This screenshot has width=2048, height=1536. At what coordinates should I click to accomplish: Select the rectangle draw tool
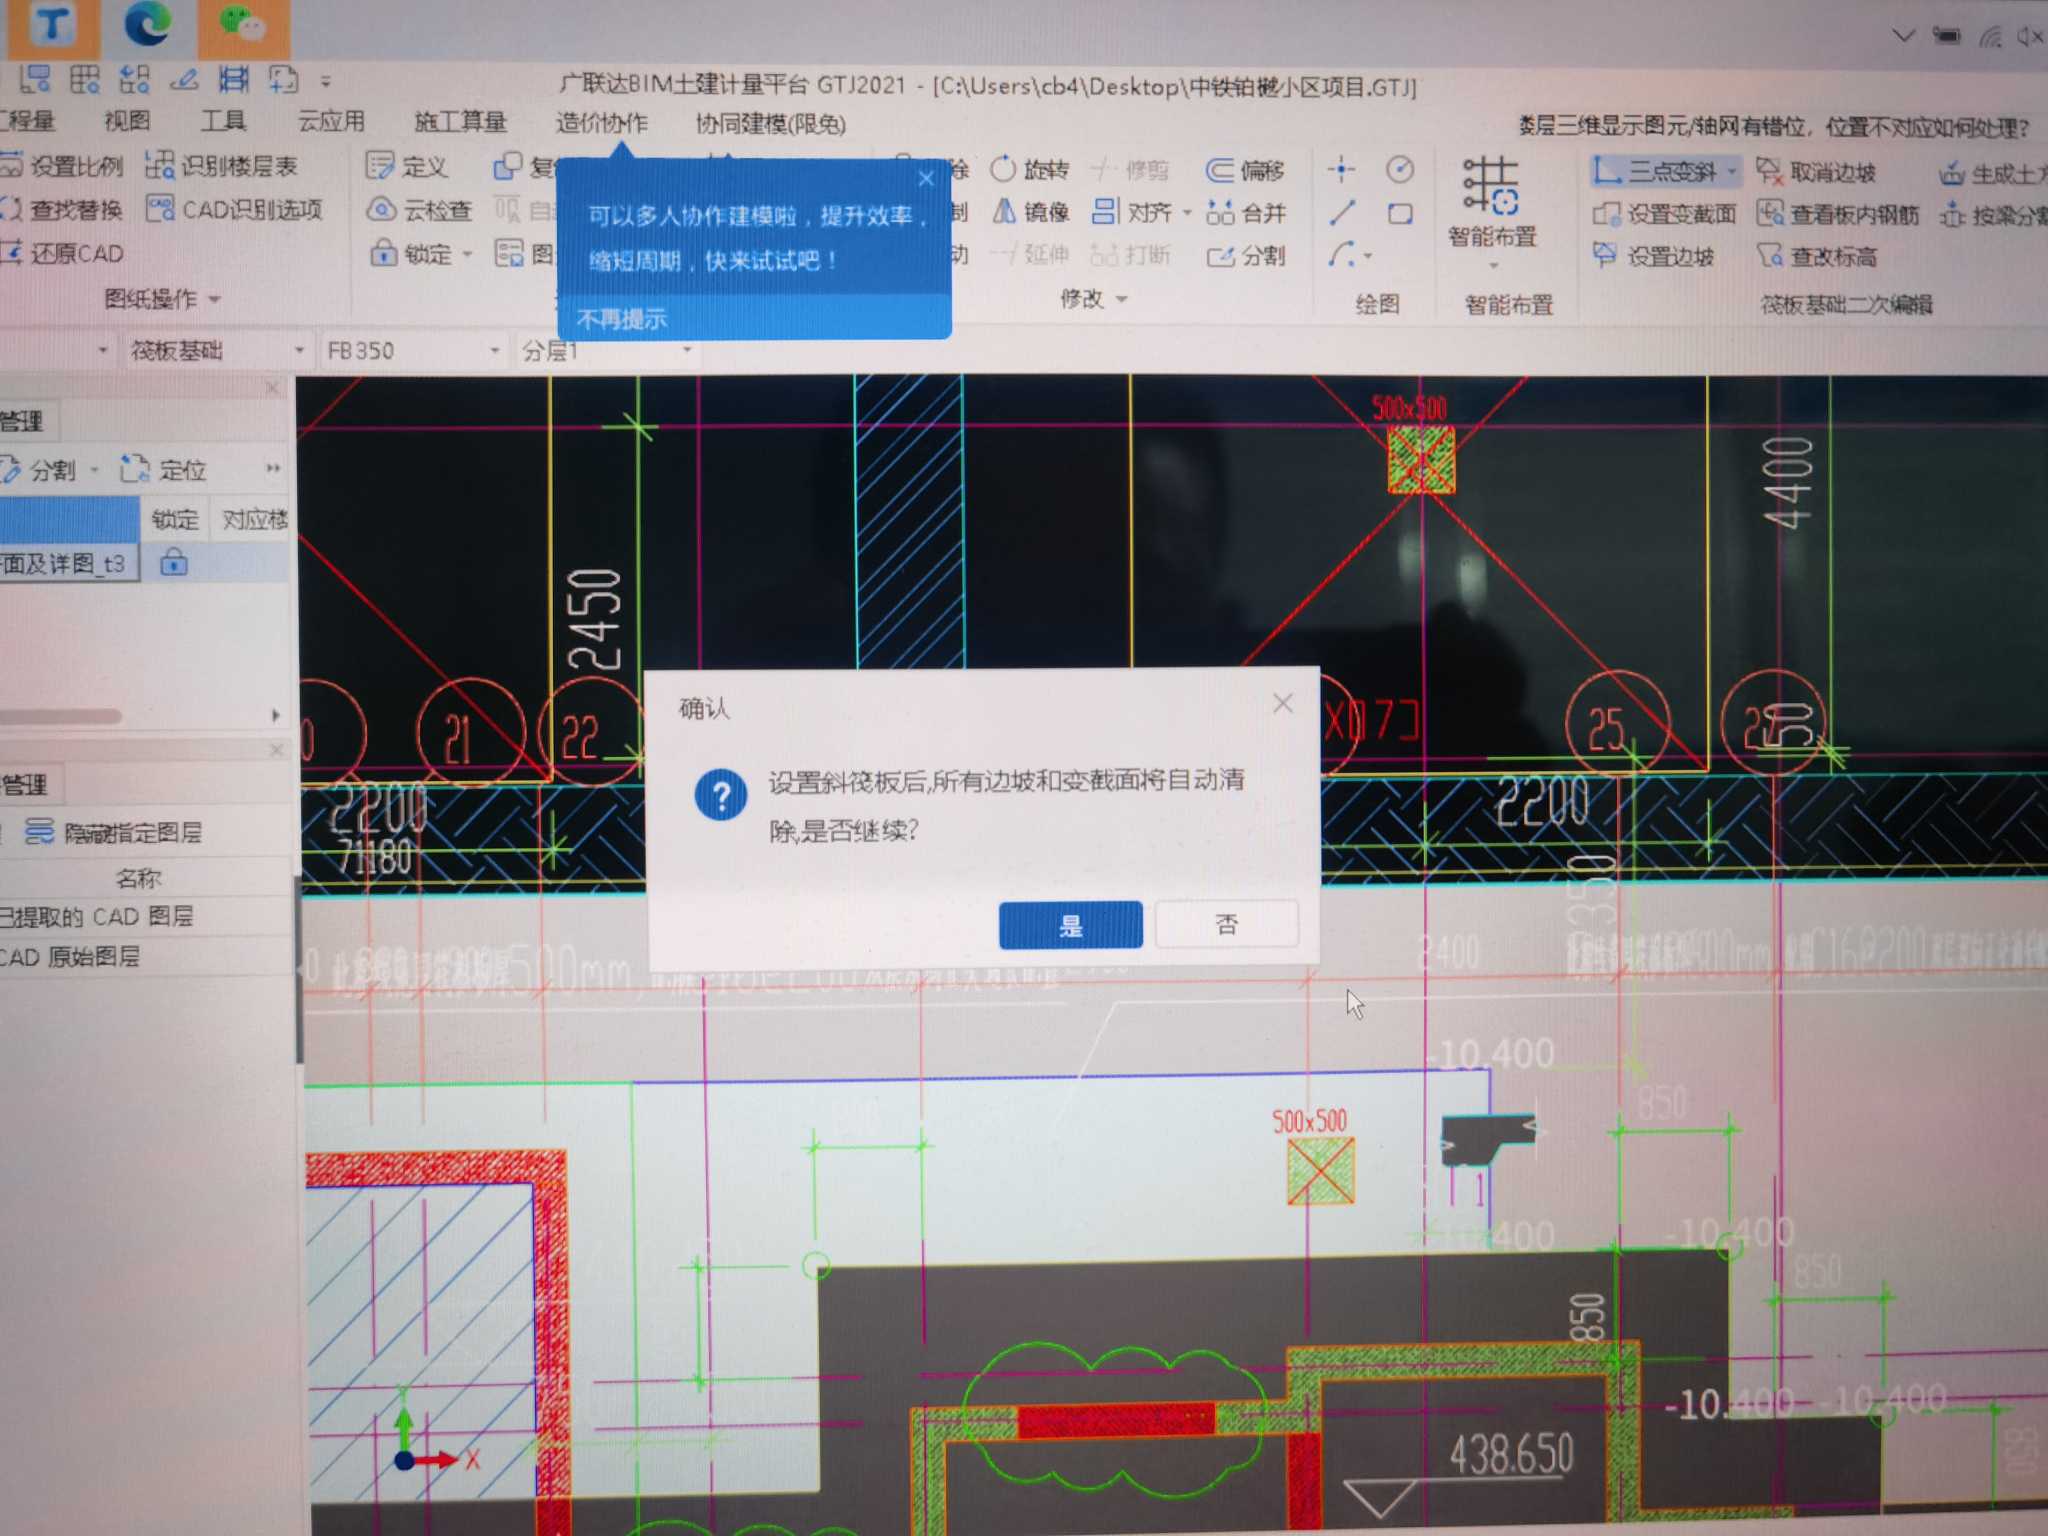point(1400,213)
